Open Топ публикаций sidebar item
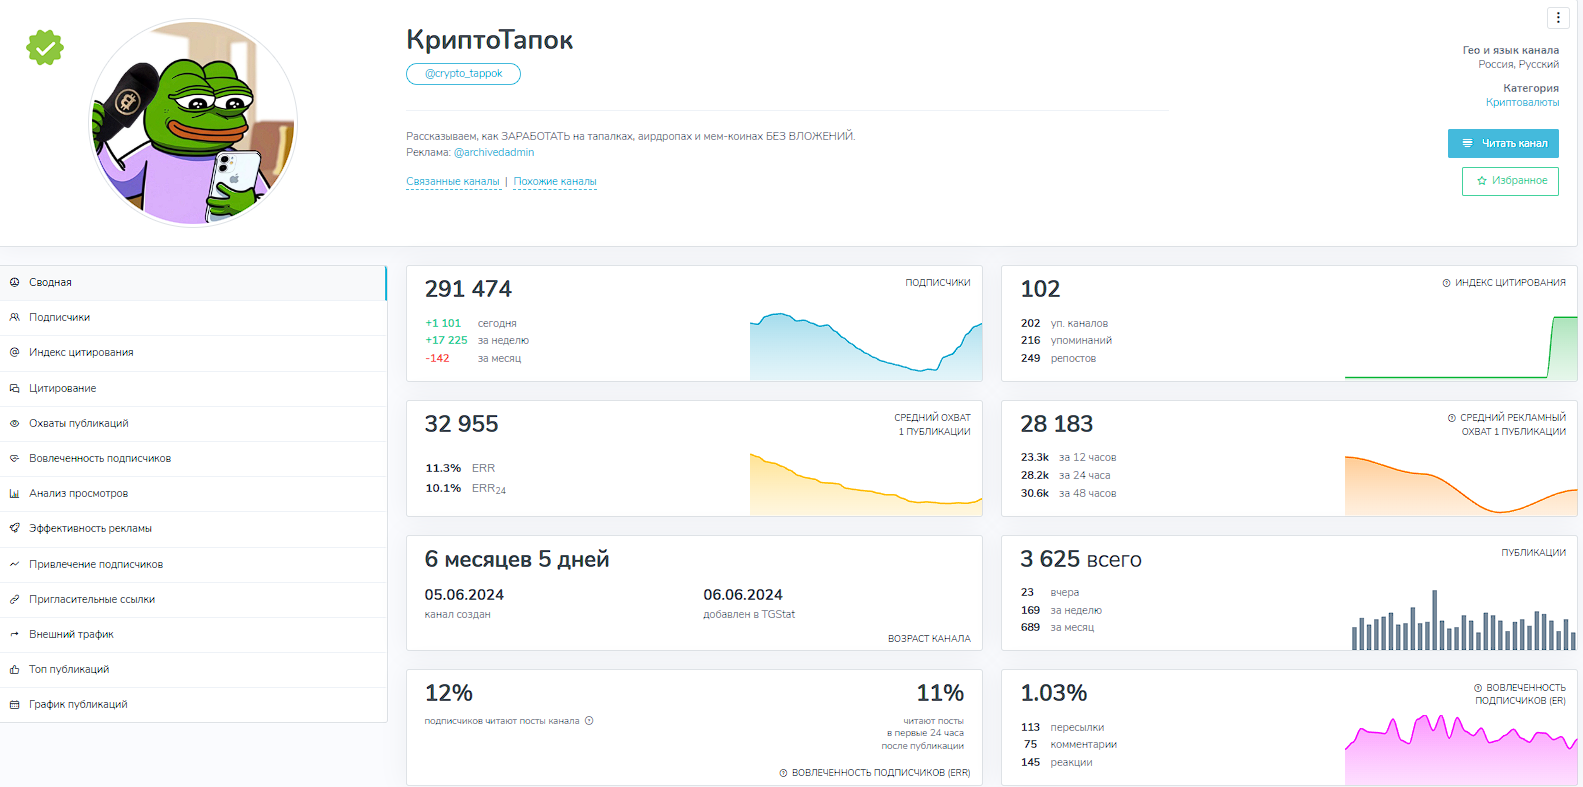Viewport: 1583px width, 787px height. (x=193, y=670)
